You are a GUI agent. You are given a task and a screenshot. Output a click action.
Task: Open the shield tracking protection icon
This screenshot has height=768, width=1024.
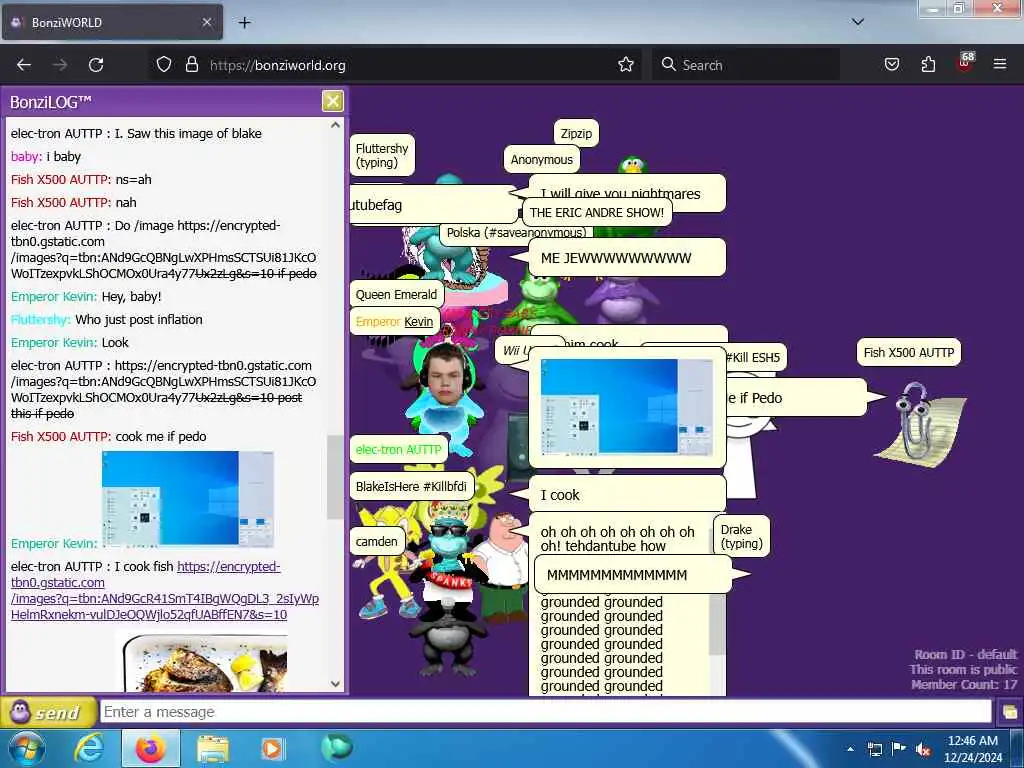point(164,65)
